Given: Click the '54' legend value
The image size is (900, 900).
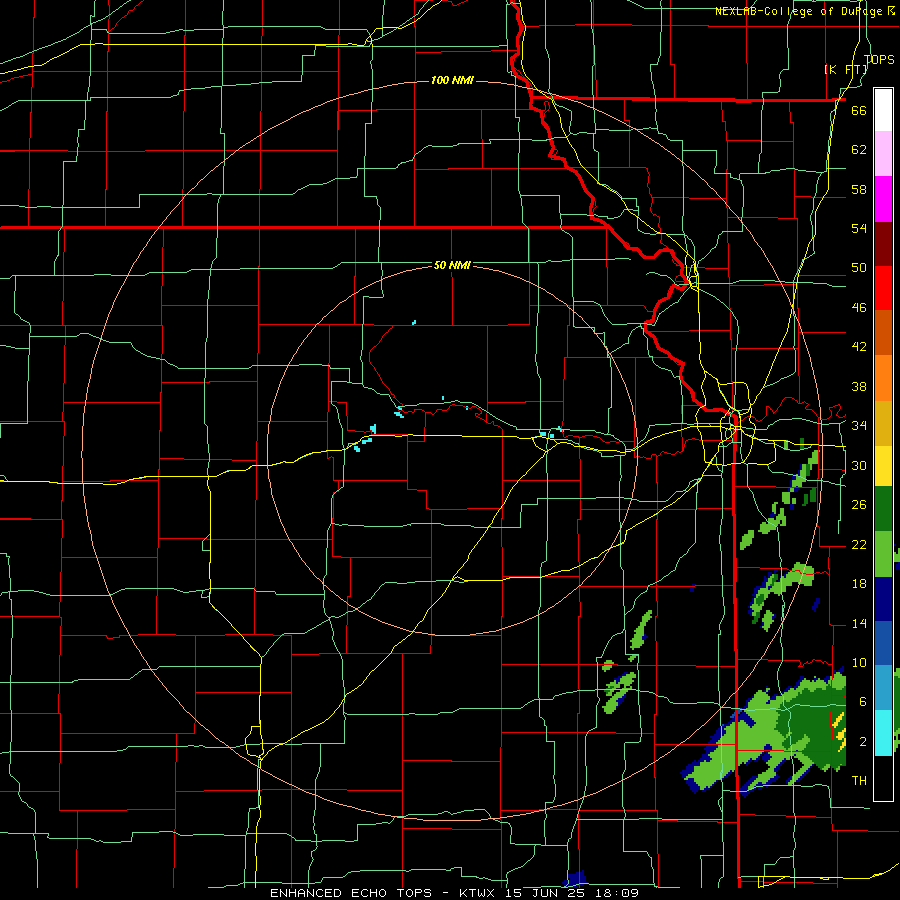Looking at the screenshot, I should (x=859, y=228).
